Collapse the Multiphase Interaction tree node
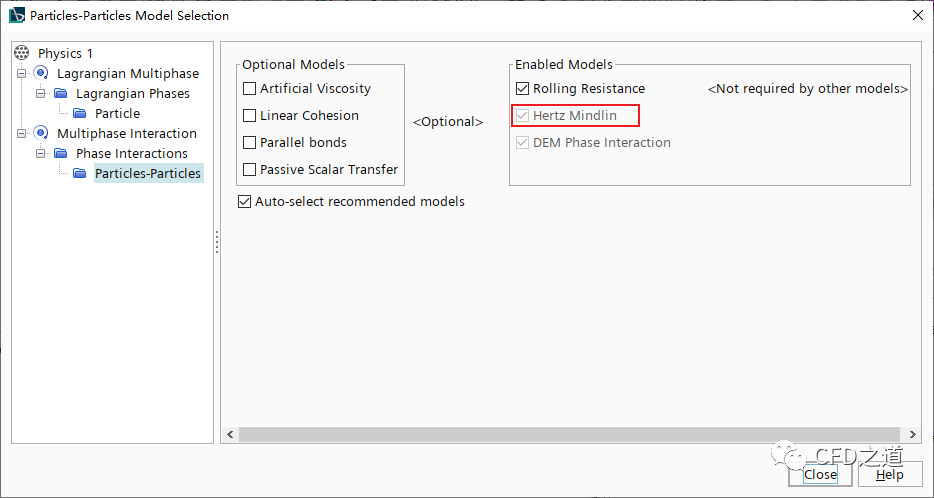Viewport: 934px width, 498px height. [x=22, y=133]
